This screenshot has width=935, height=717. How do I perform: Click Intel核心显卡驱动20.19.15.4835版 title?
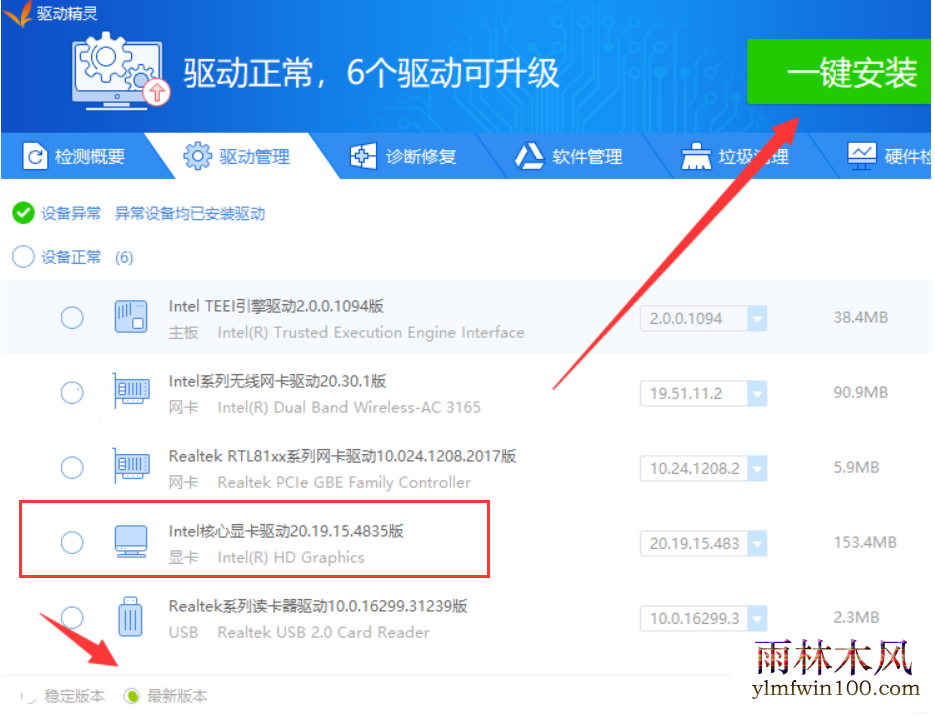pyautogui.click(x=286, y=531)
